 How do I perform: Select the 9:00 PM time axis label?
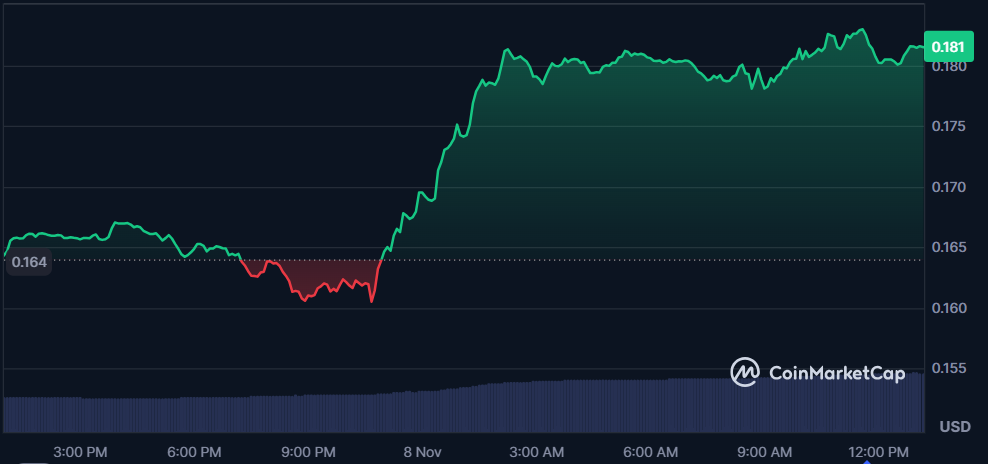pos(309,451)
